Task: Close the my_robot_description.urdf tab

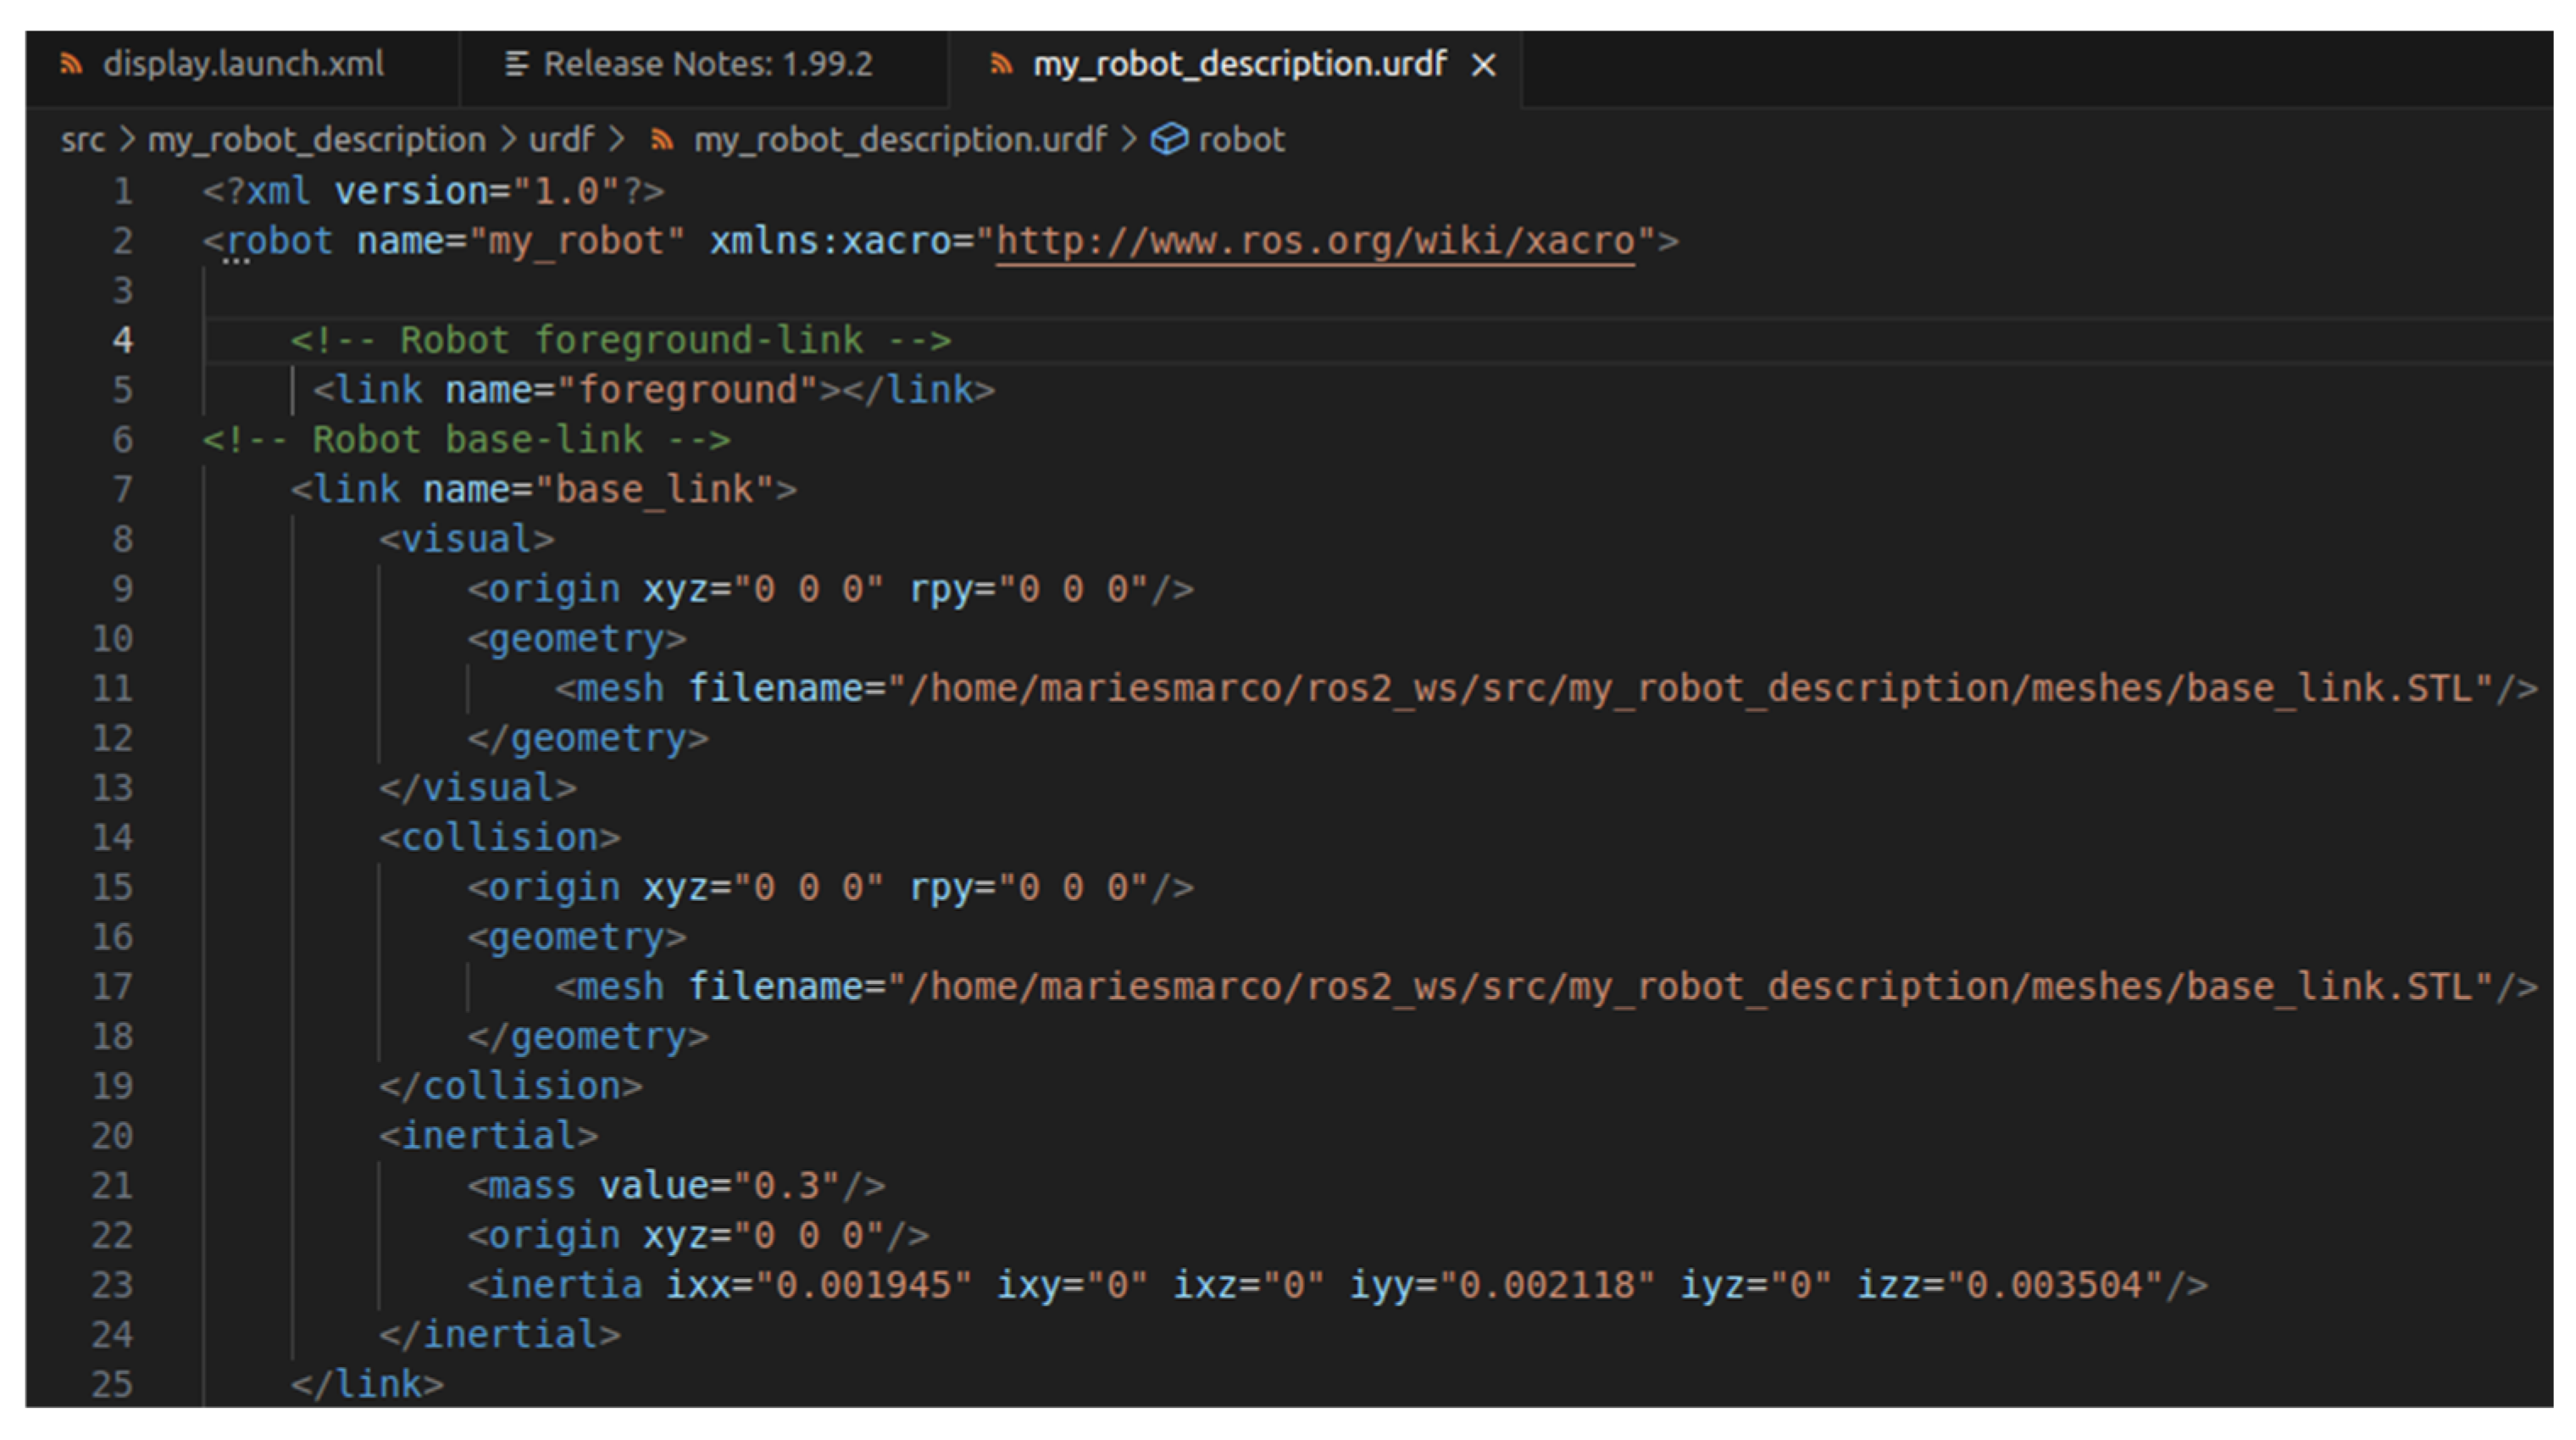Action: point(1484,66)
